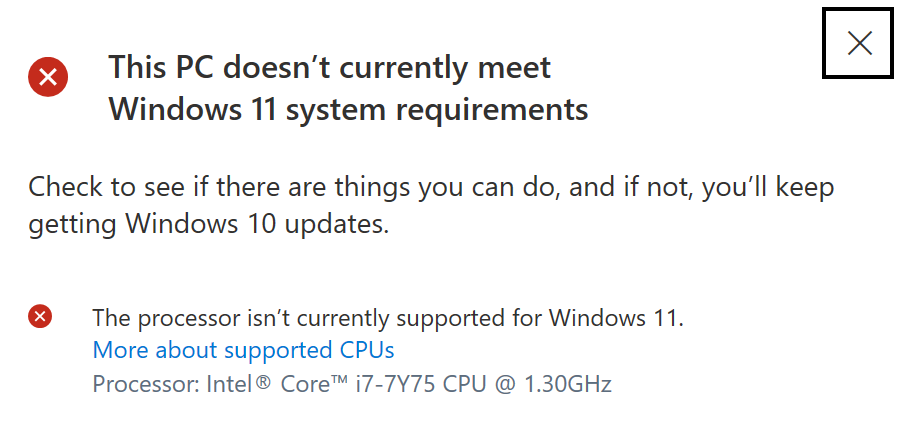Click the 'getting Windows 10 updates' text line

pos(208,225)
